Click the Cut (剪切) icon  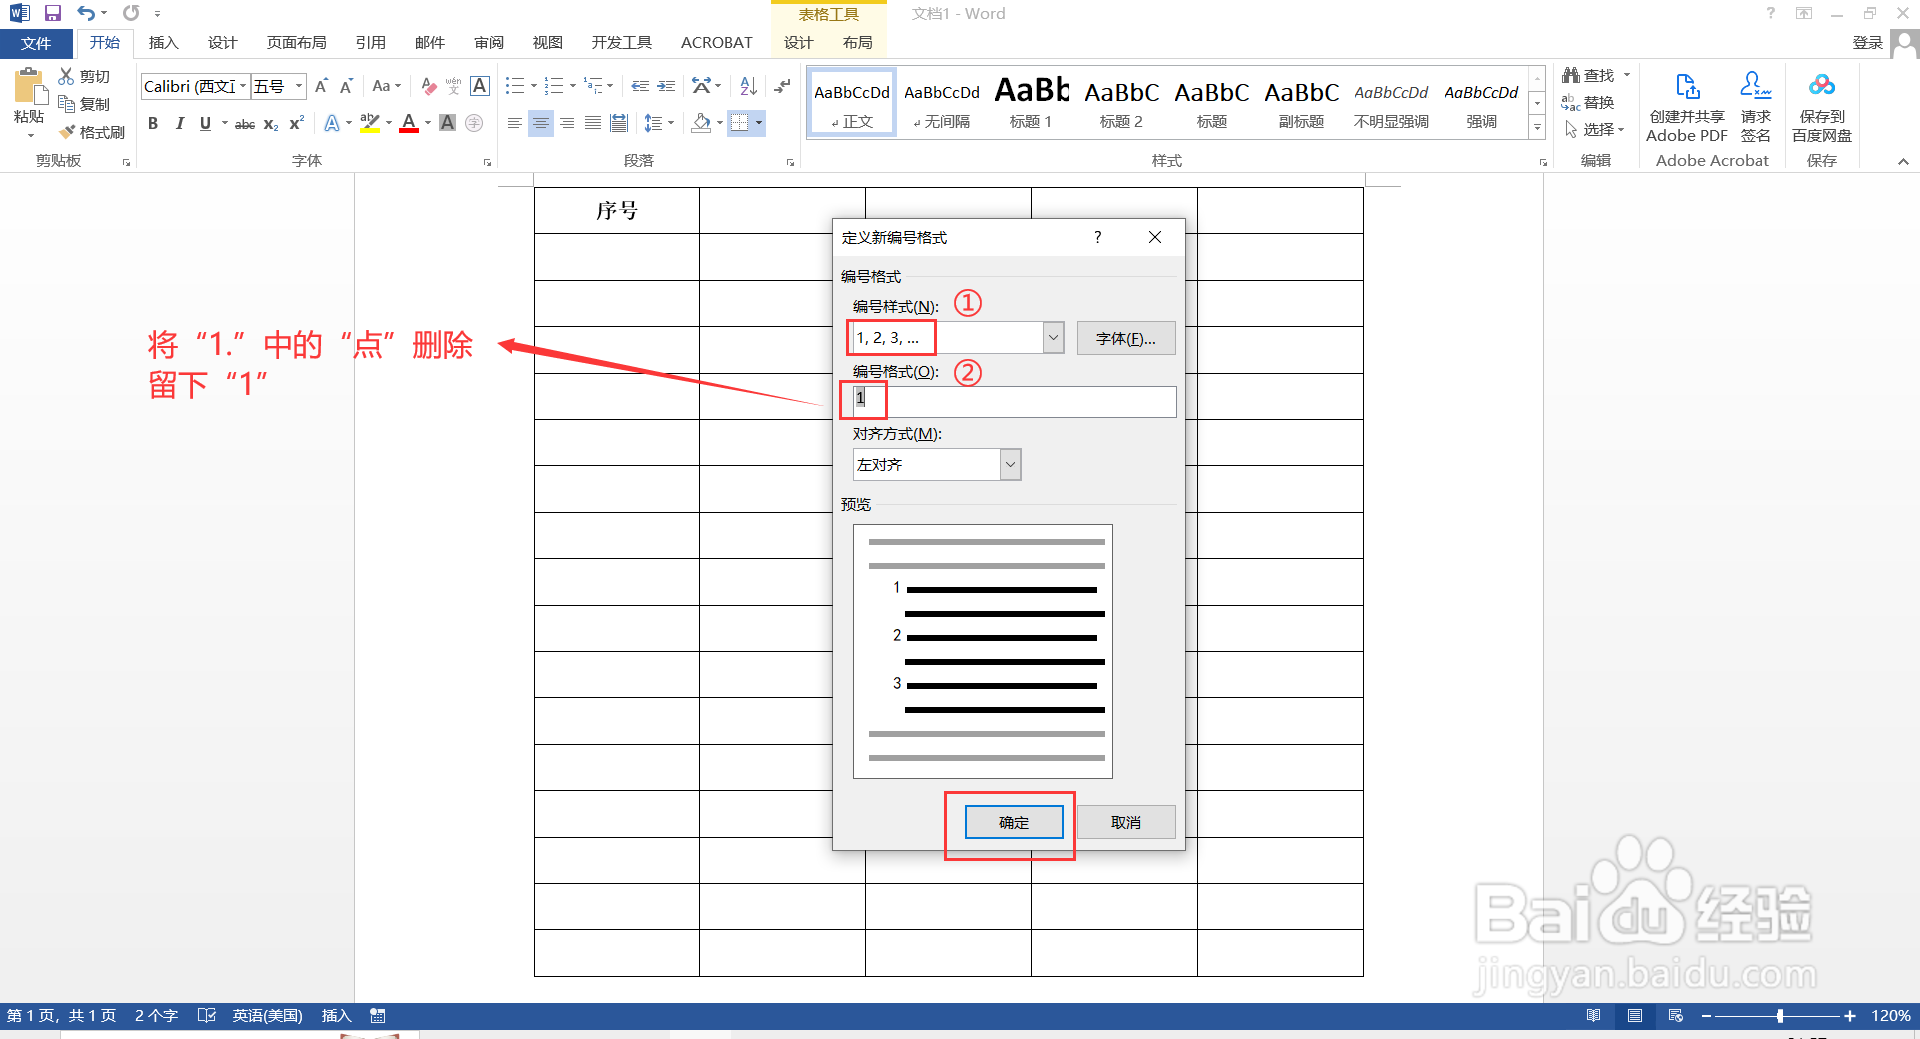click(67, 75)
